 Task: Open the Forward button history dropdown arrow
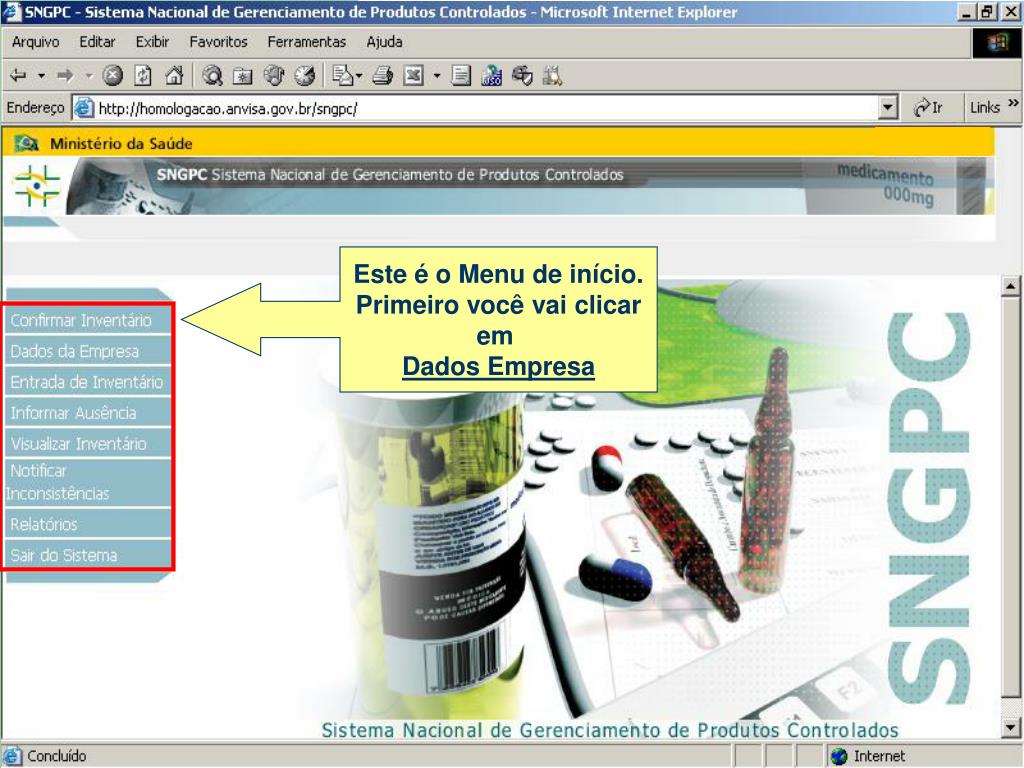point(89,76)
